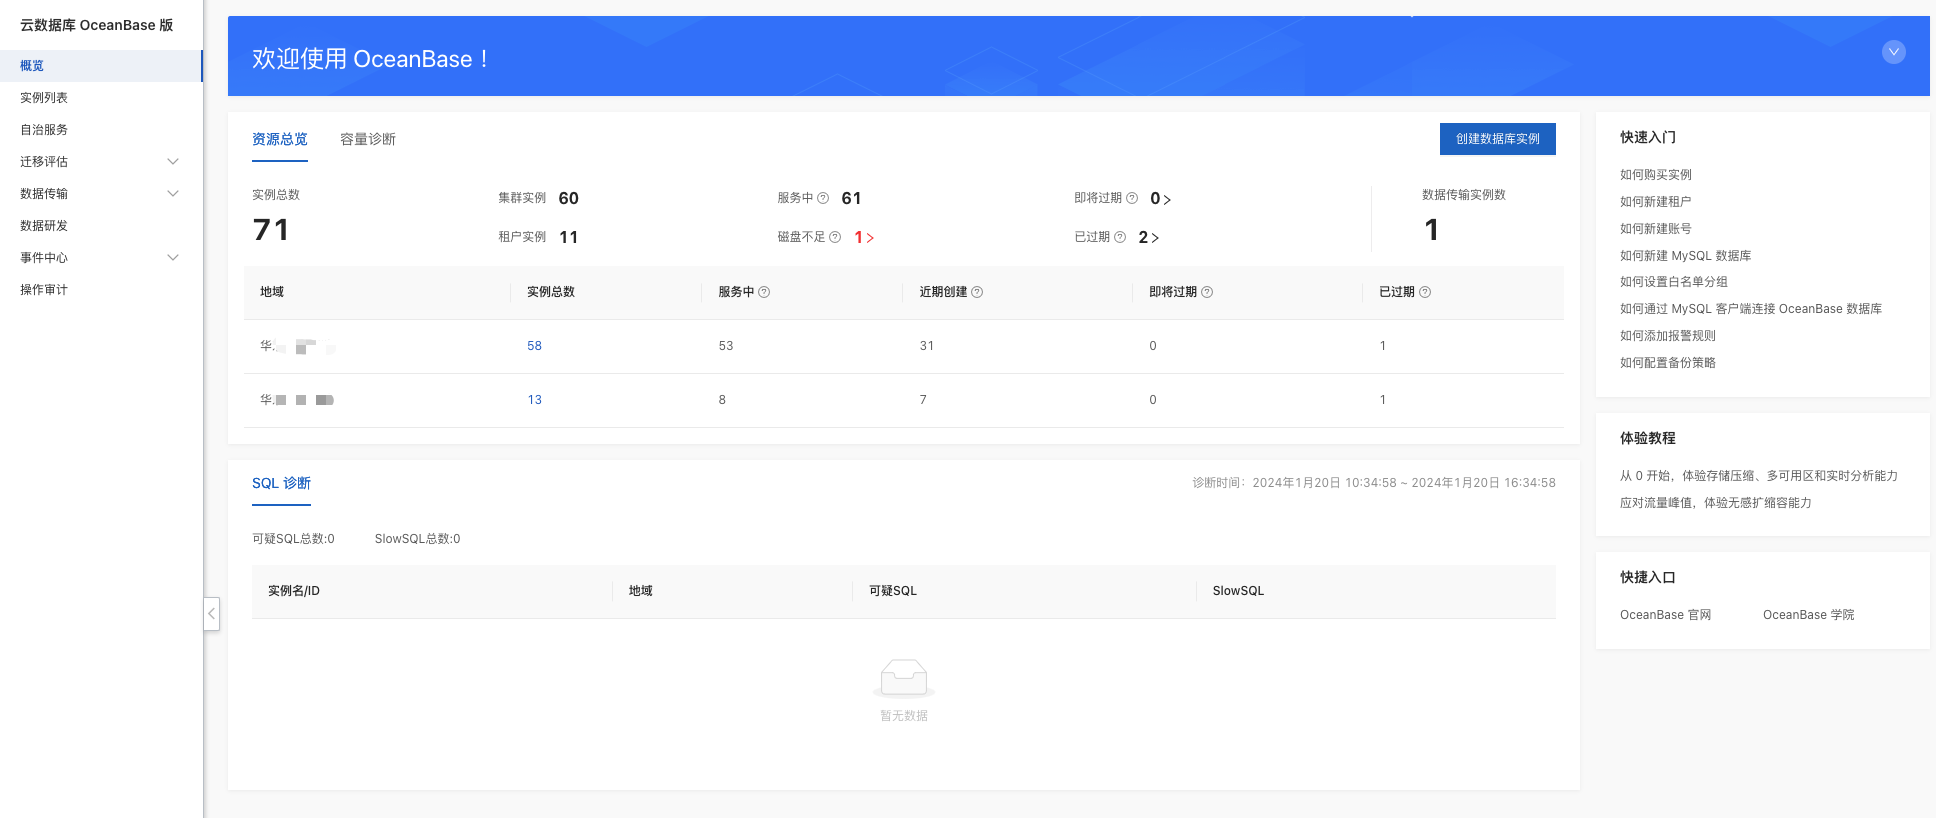Click the help icon in 近期创建 column header
Screen dimensions: 1936x818
tap(977, 292)
